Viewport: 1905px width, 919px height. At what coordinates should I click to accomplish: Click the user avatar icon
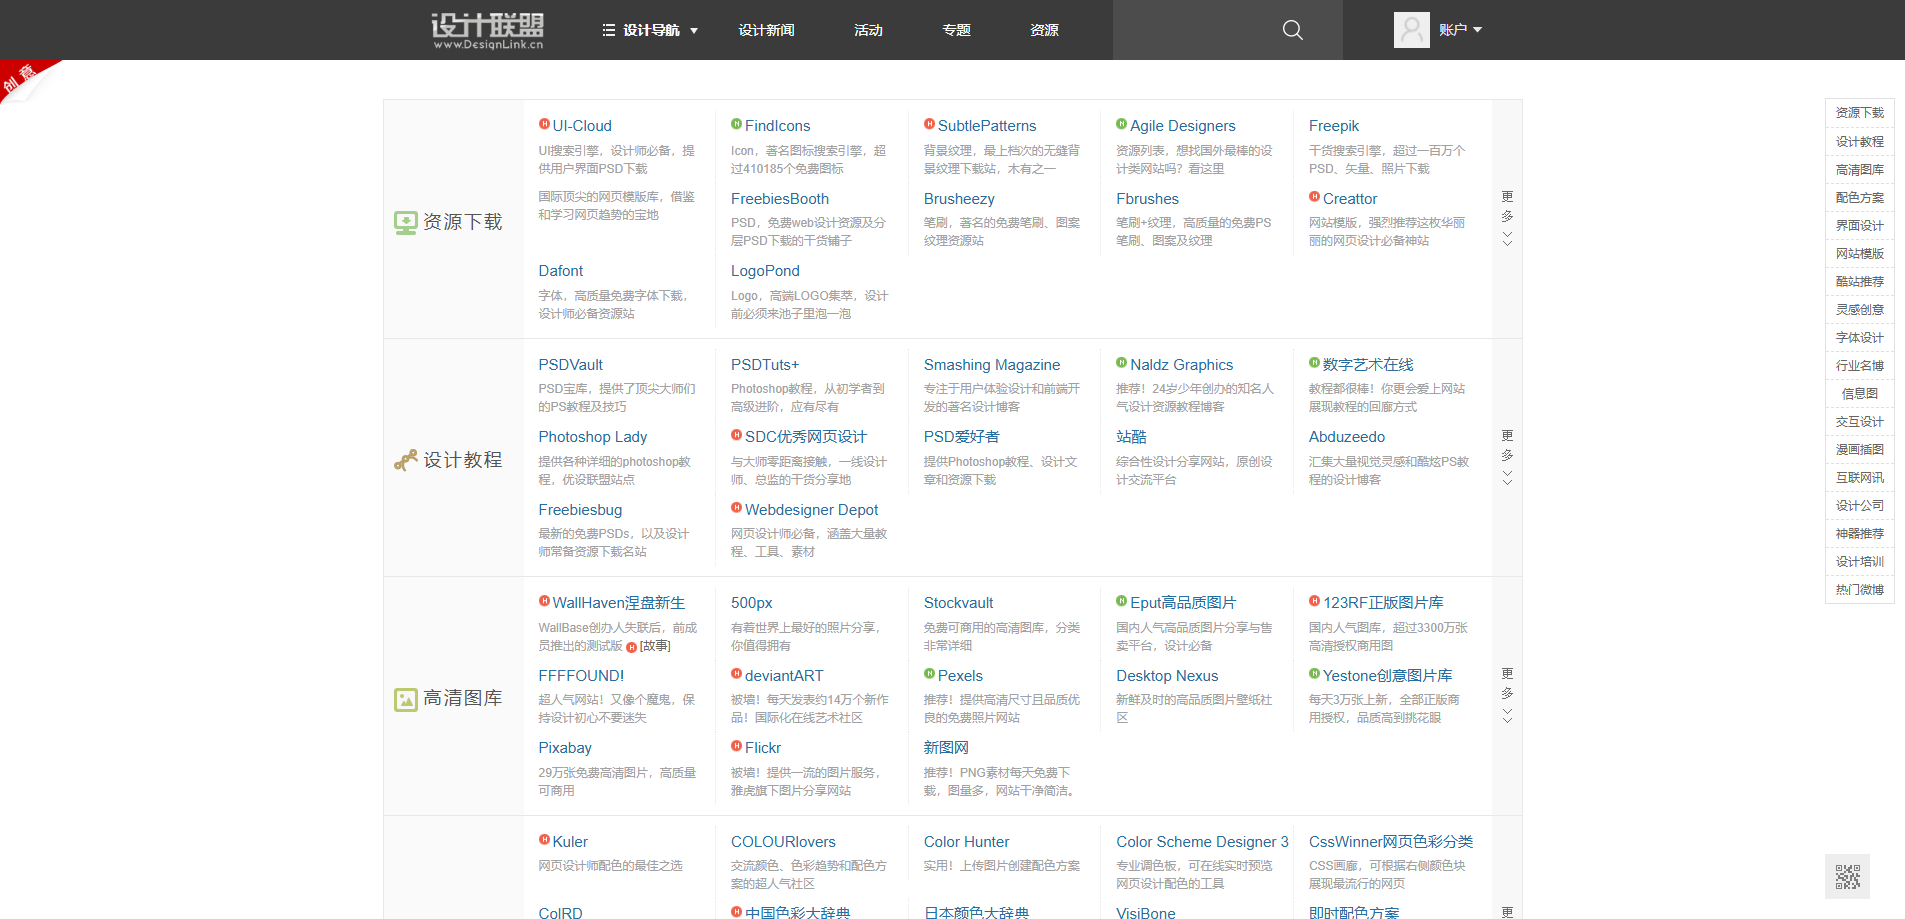1411,30
